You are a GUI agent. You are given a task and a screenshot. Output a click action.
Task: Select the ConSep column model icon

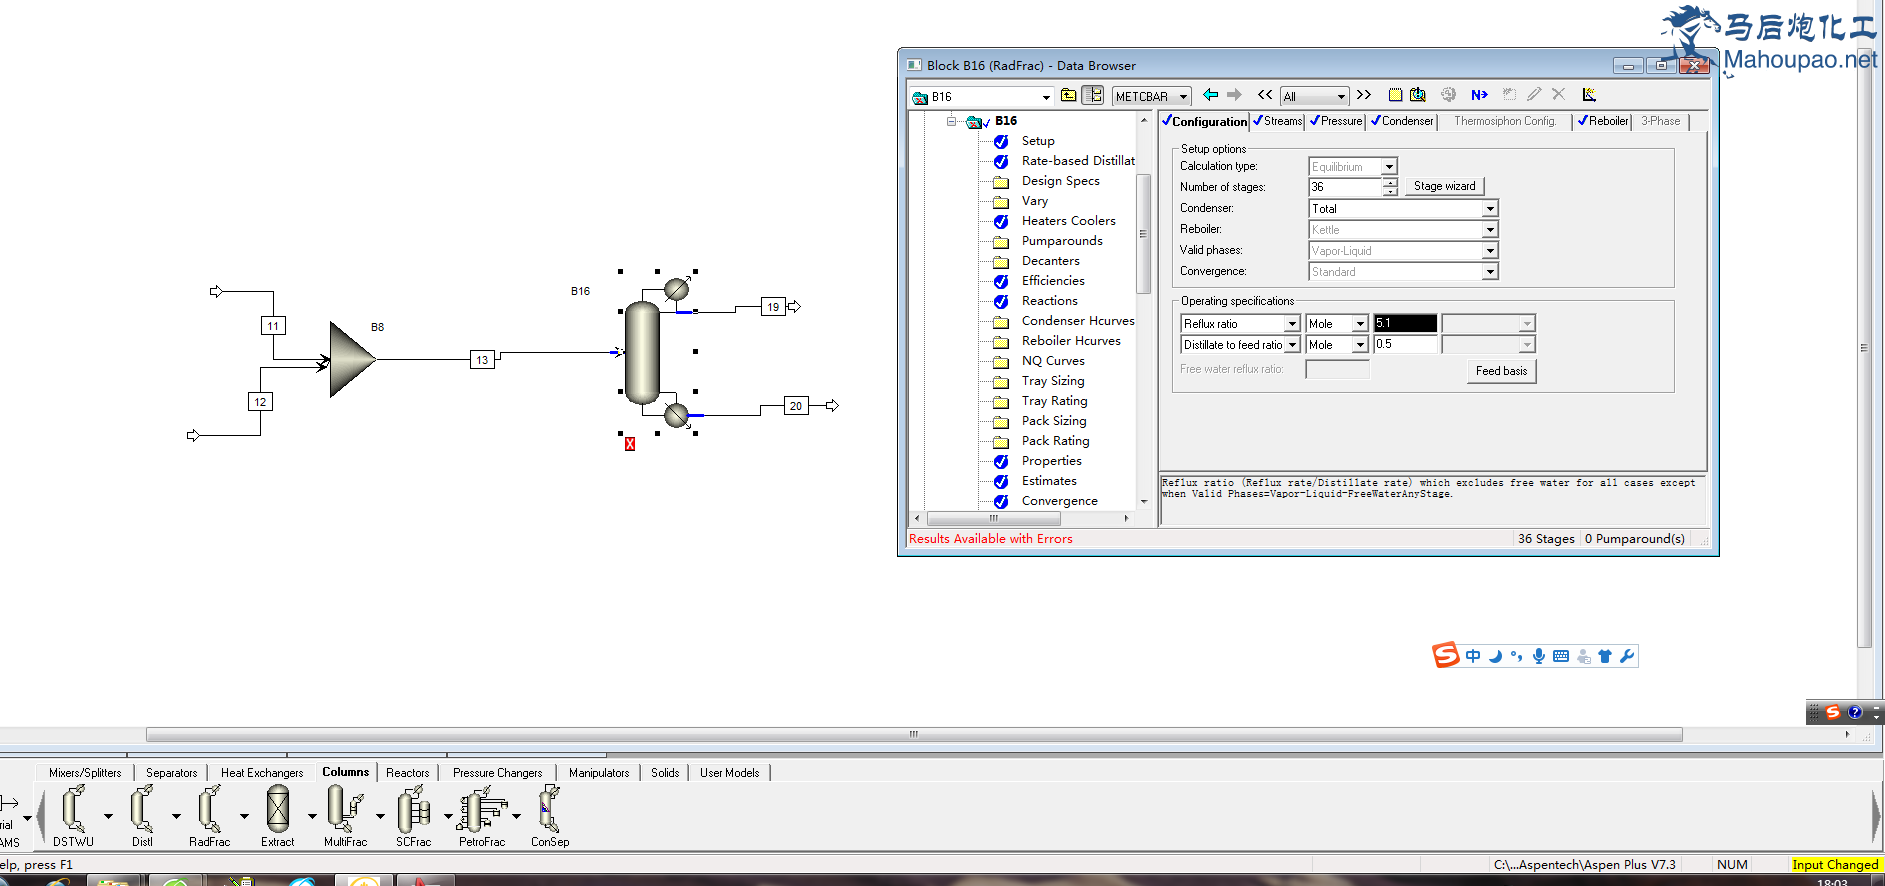coord(550,809)
